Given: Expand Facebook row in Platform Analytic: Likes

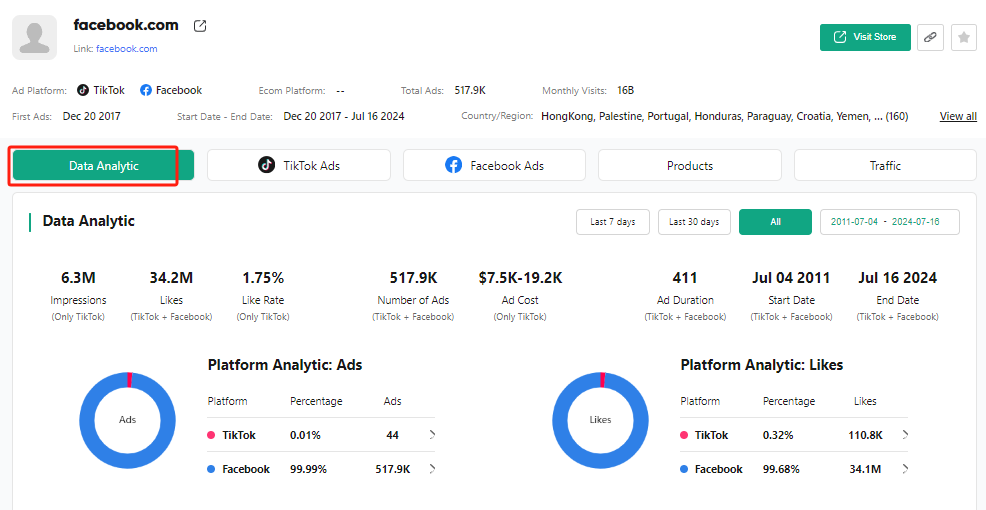Looking at the screenshot, I should pyautogui.click(x=905, y=468).
